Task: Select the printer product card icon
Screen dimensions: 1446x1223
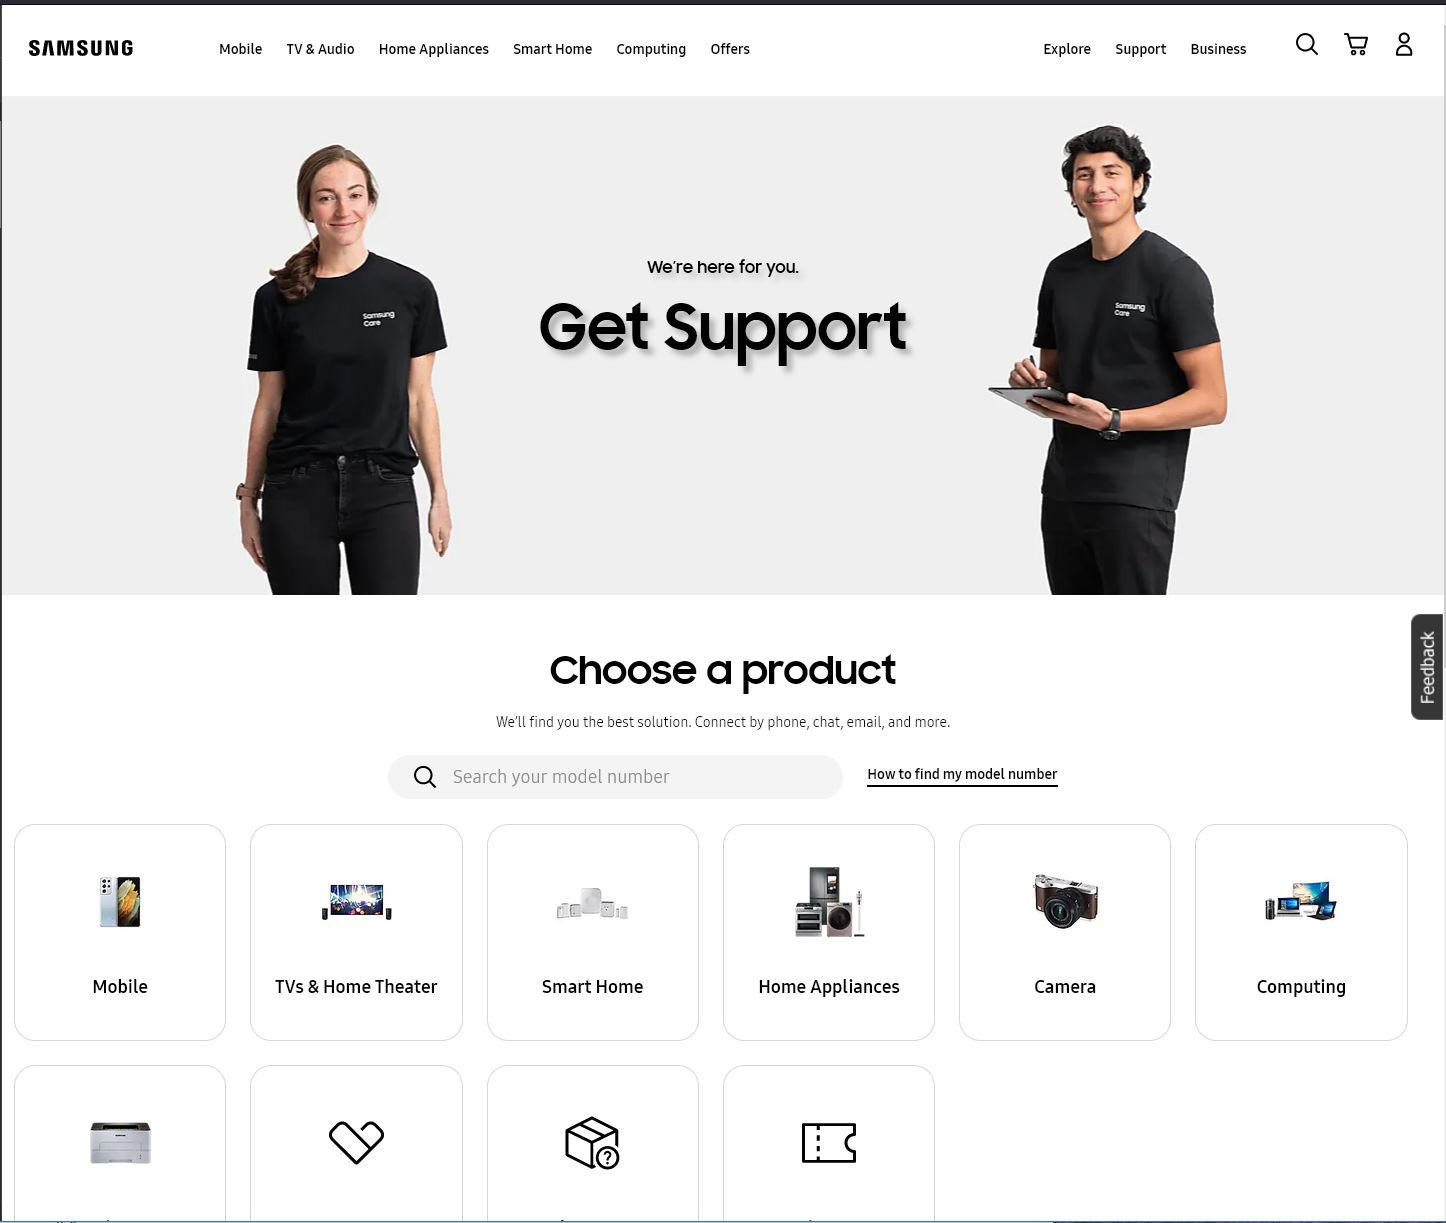Action: pos(120,1142)
